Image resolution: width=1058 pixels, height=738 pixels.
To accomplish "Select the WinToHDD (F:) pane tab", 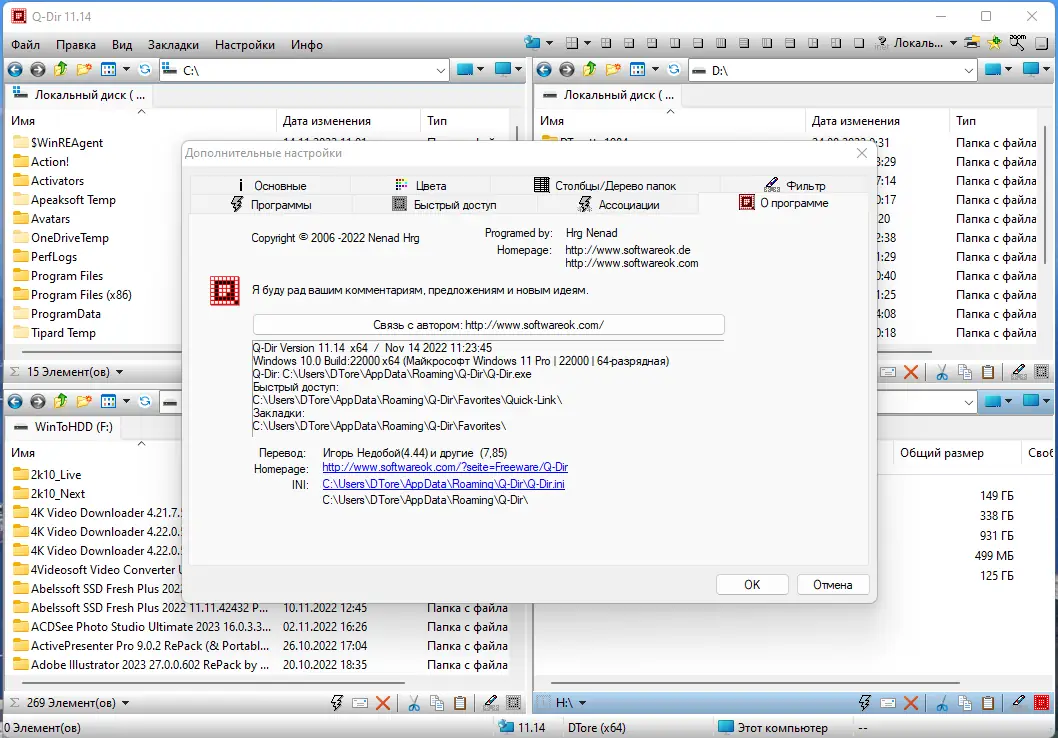I will 65,426.
